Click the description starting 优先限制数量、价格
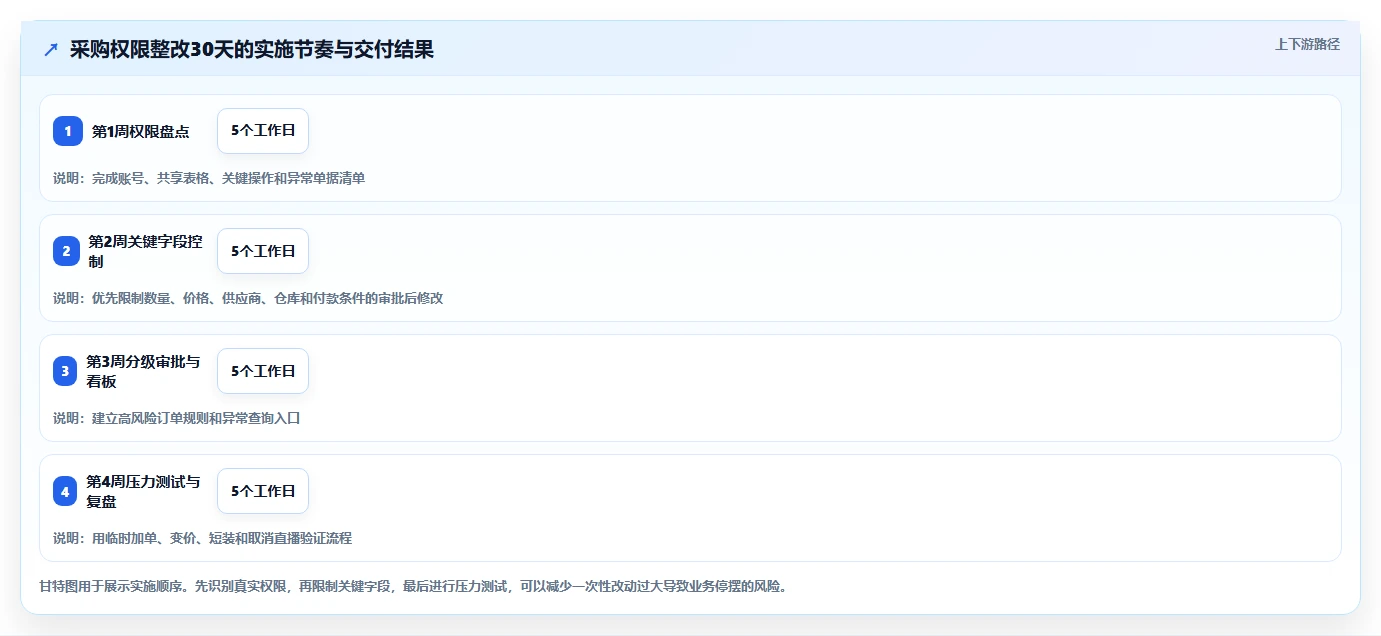 coord(248,298)
